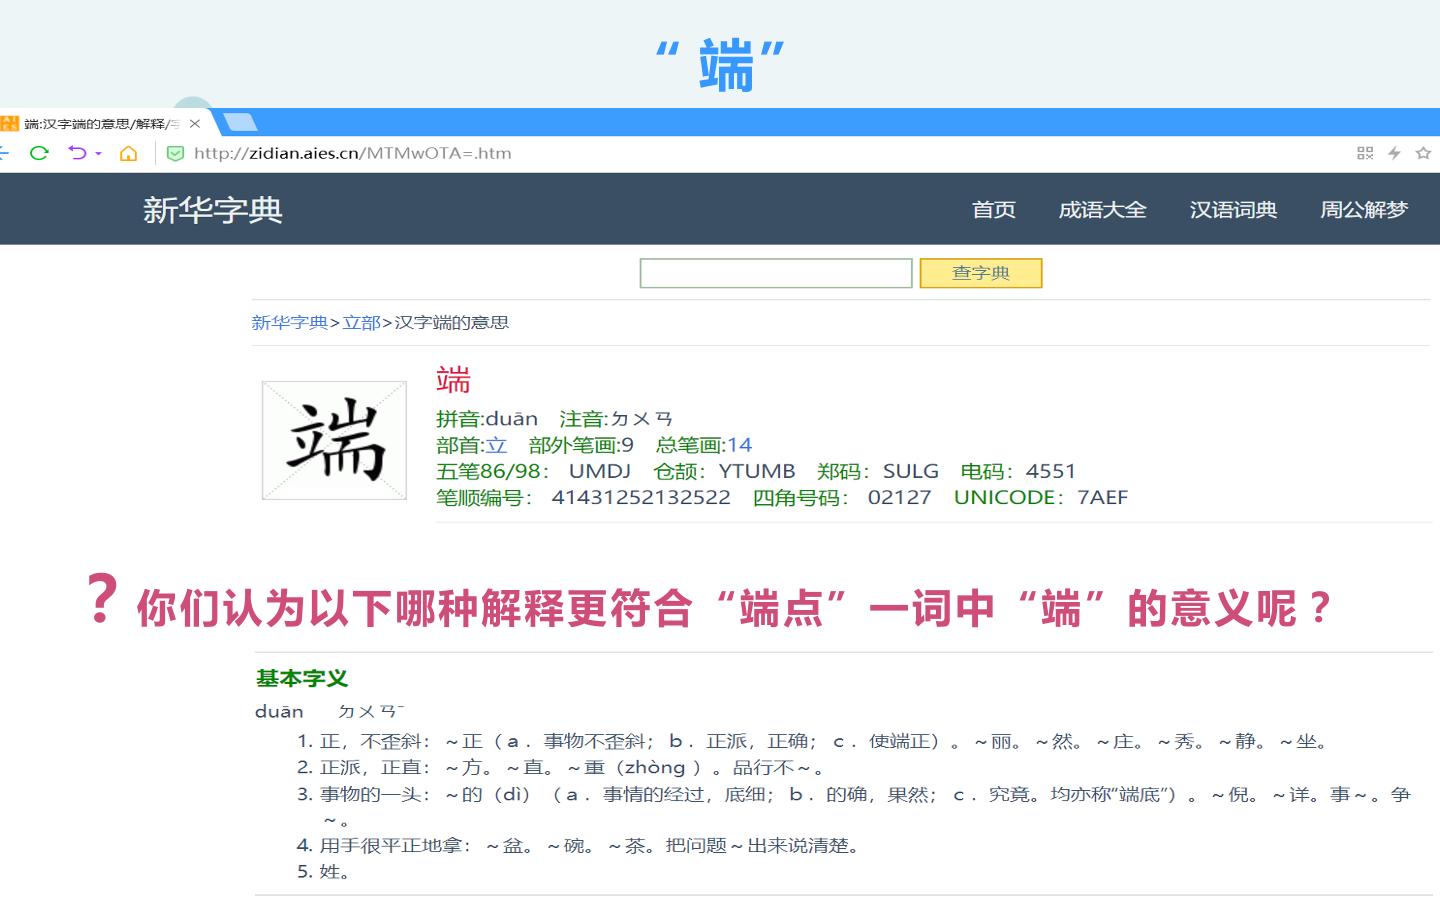
Task: Open the dropdown arrow next to the undo icon
Action: [98, 154]
